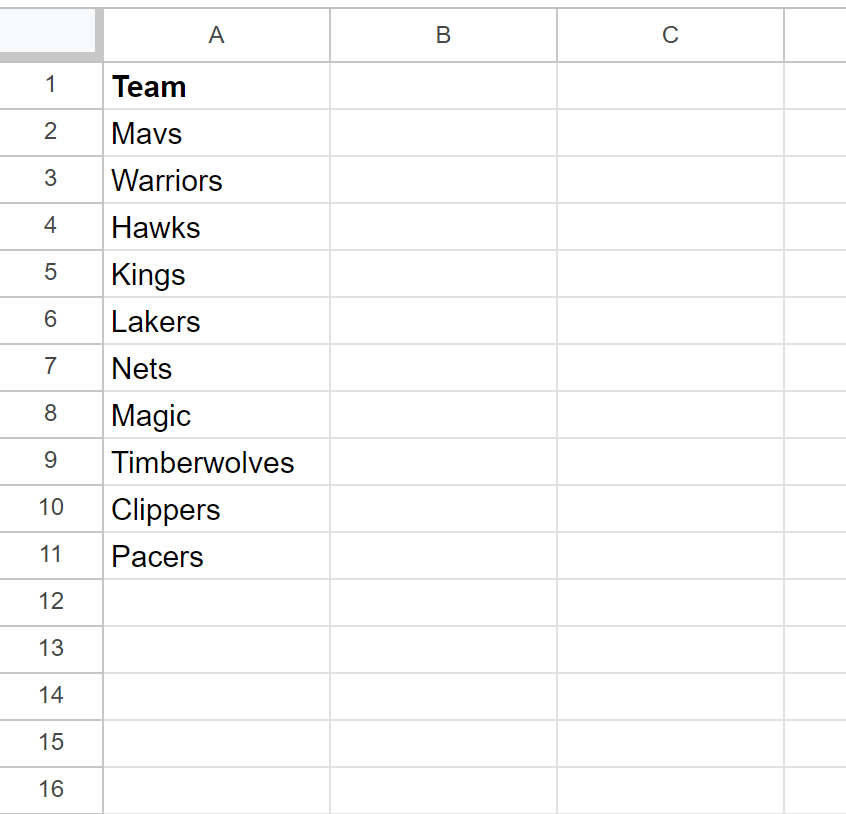This screenshot has width=846, height=814.
Task: Select the cell containing Clippers
Action: (x=216, y=508)
